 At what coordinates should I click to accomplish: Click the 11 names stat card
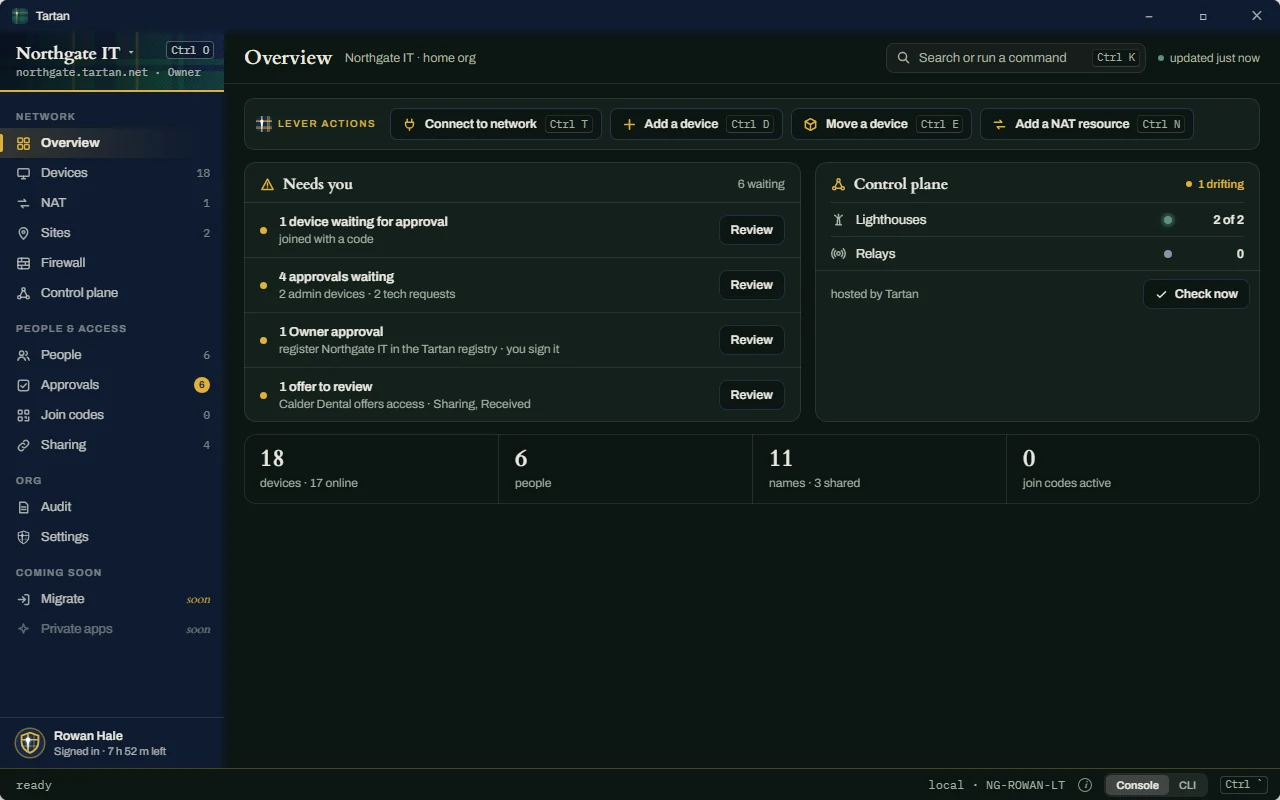[x=880, y=469]
